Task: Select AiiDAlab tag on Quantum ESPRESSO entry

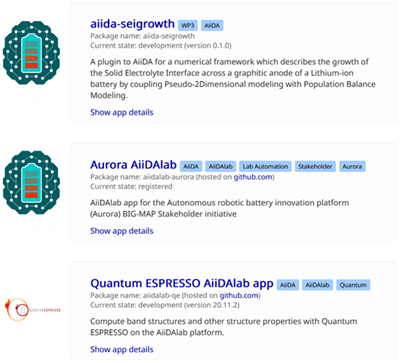Action: pos(317,285)
